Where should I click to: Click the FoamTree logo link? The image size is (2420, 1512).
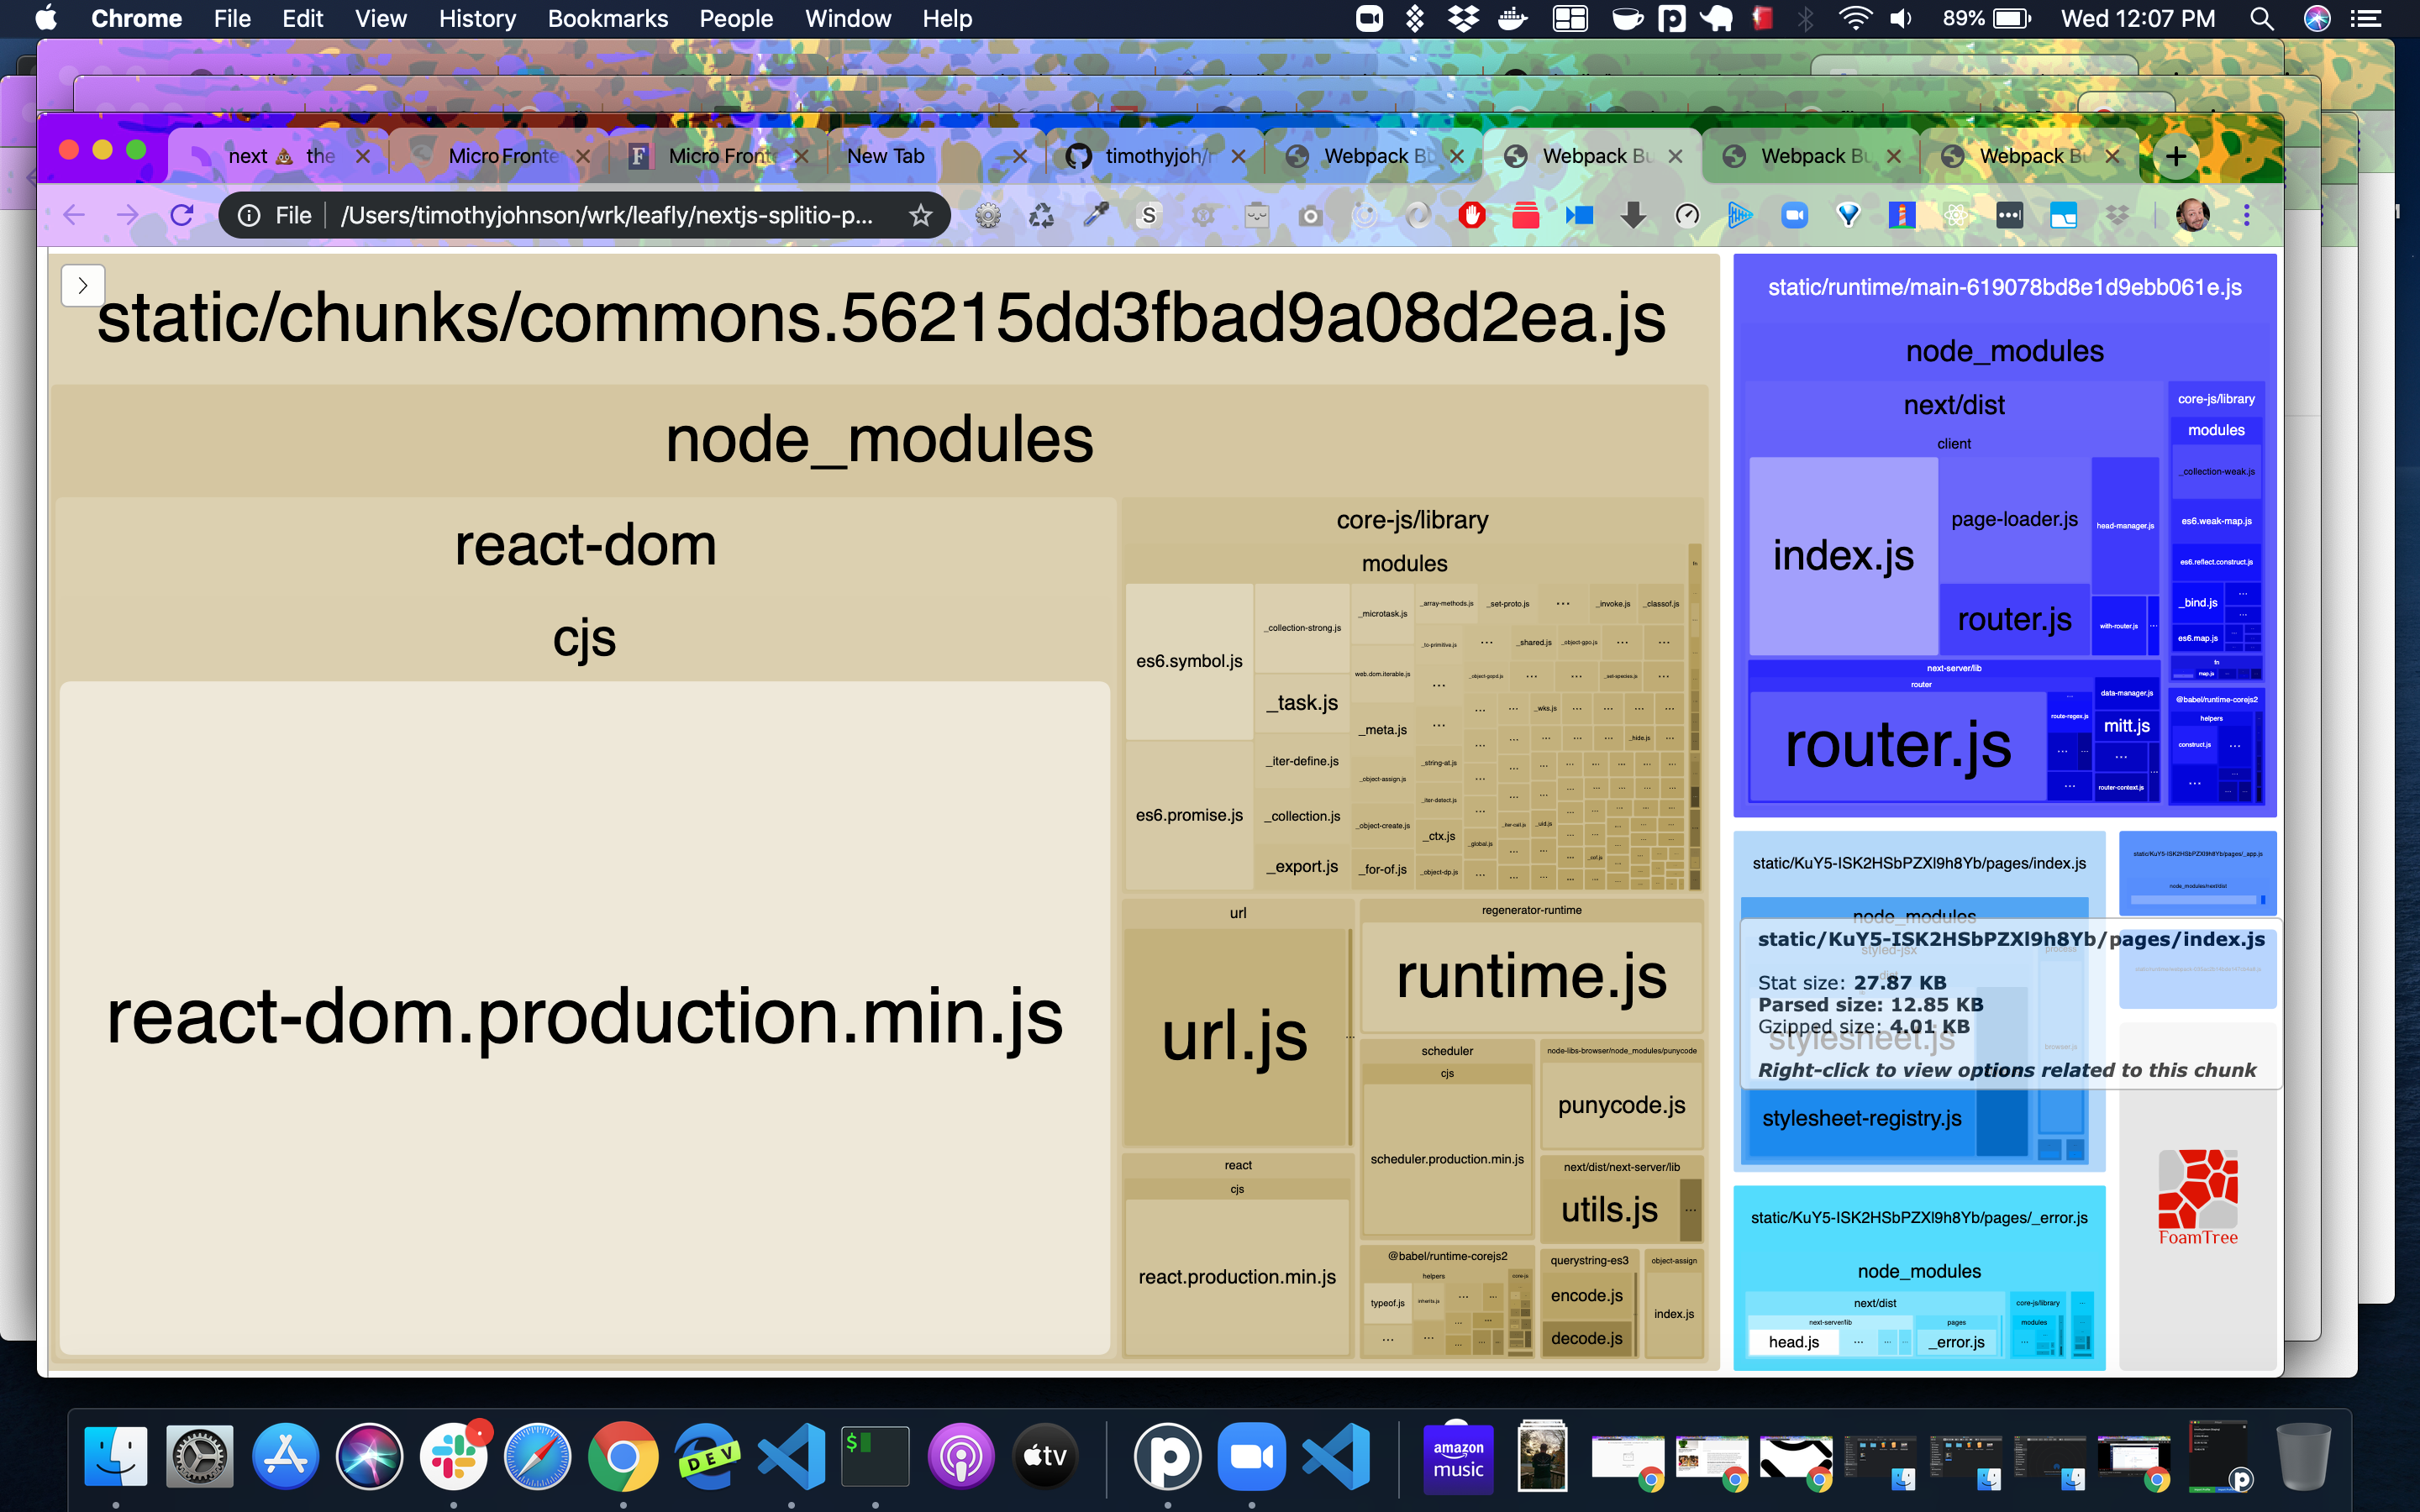(x=2197, y=1197)
